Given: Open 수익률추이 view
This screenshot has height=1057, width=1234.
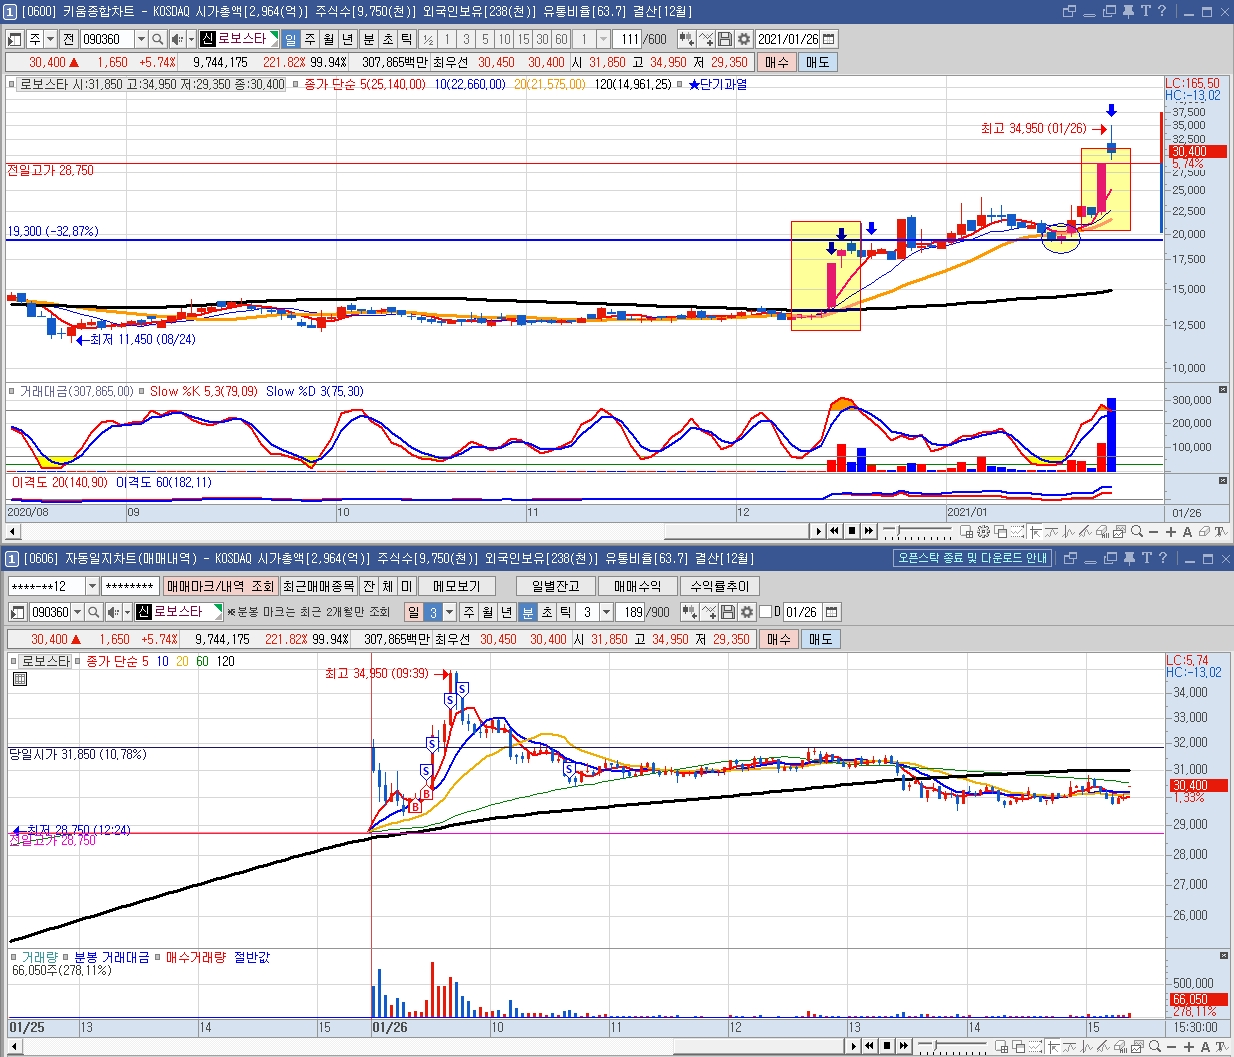Looking at the screenshot, I should click(x=719, y=586).
